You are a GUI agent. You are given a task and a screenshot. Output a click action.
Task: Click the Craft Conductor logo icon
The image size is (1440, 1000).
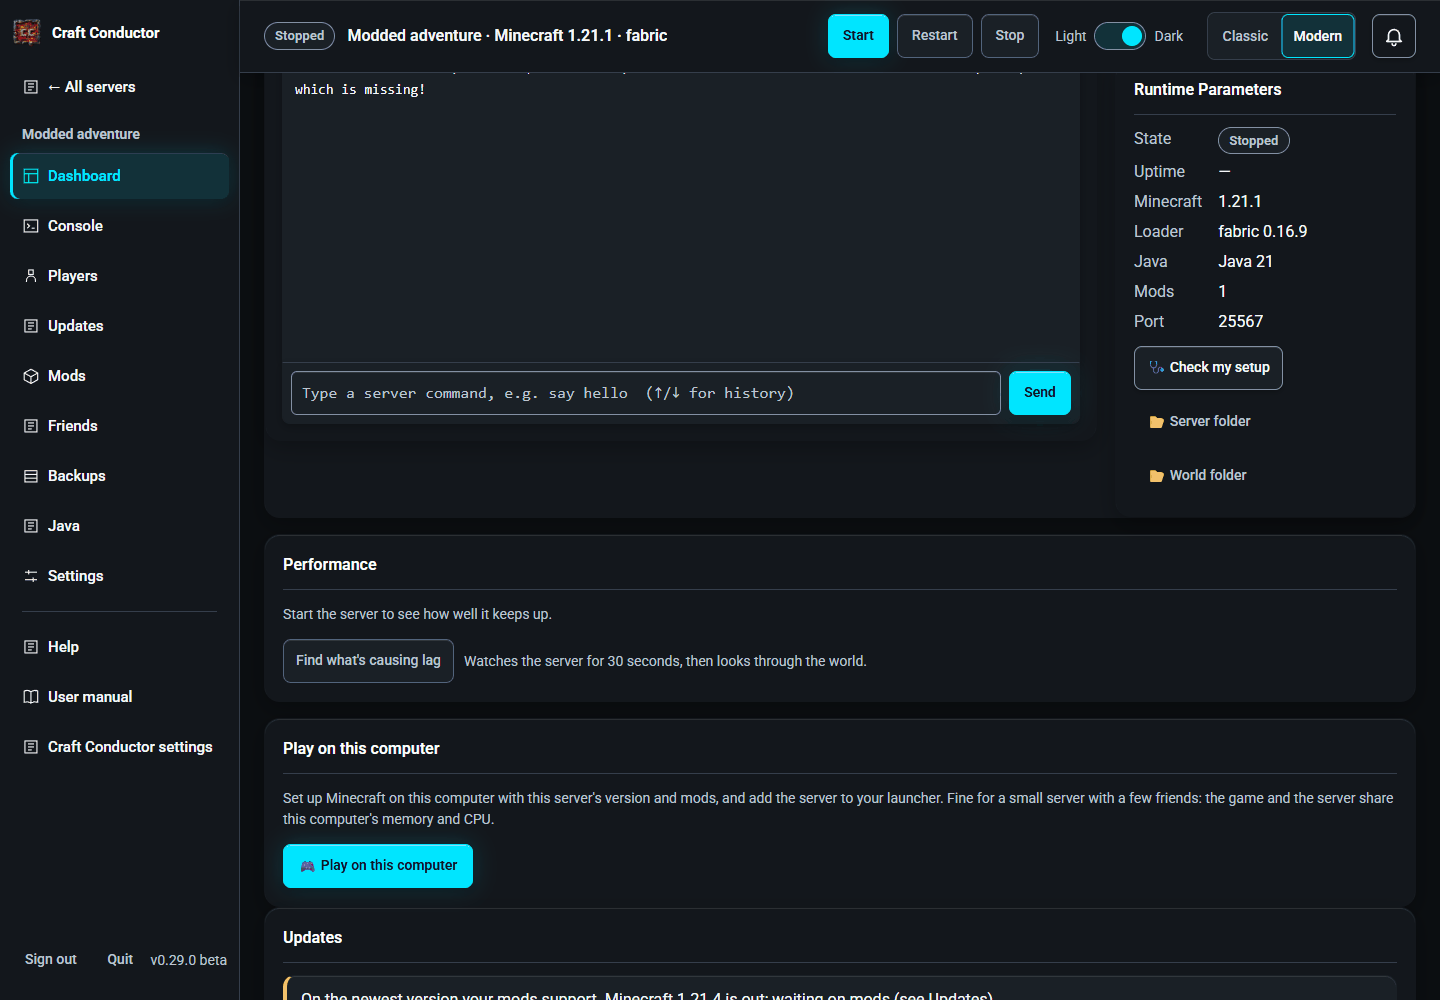[27, 32]
